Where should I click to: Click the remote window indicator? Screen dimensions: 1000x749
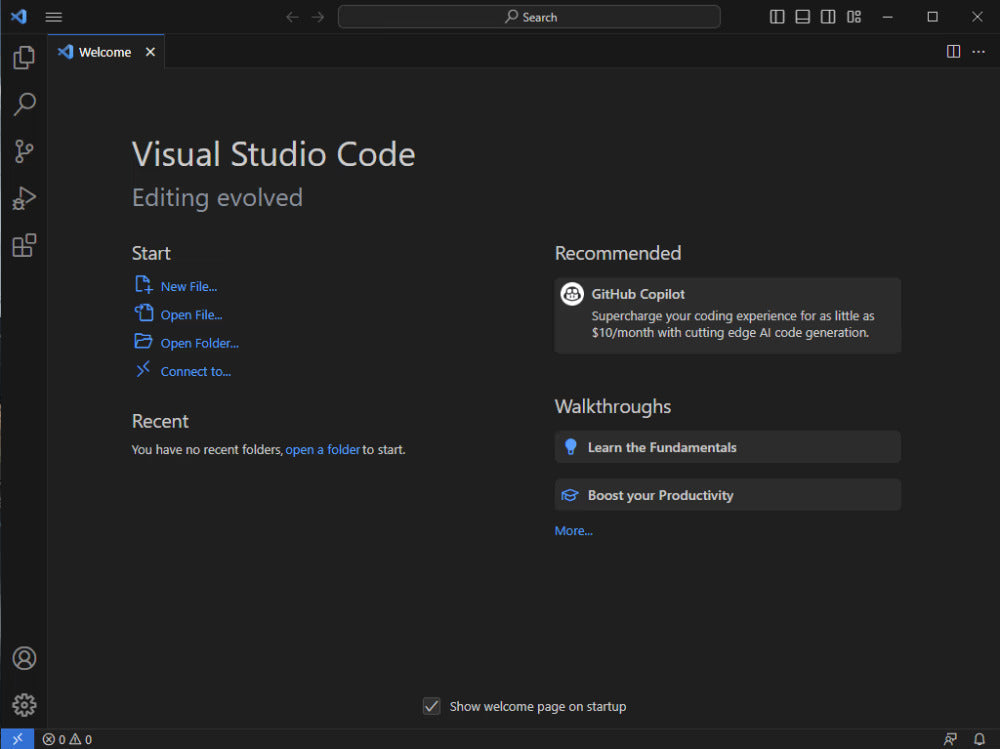(17, 739)
